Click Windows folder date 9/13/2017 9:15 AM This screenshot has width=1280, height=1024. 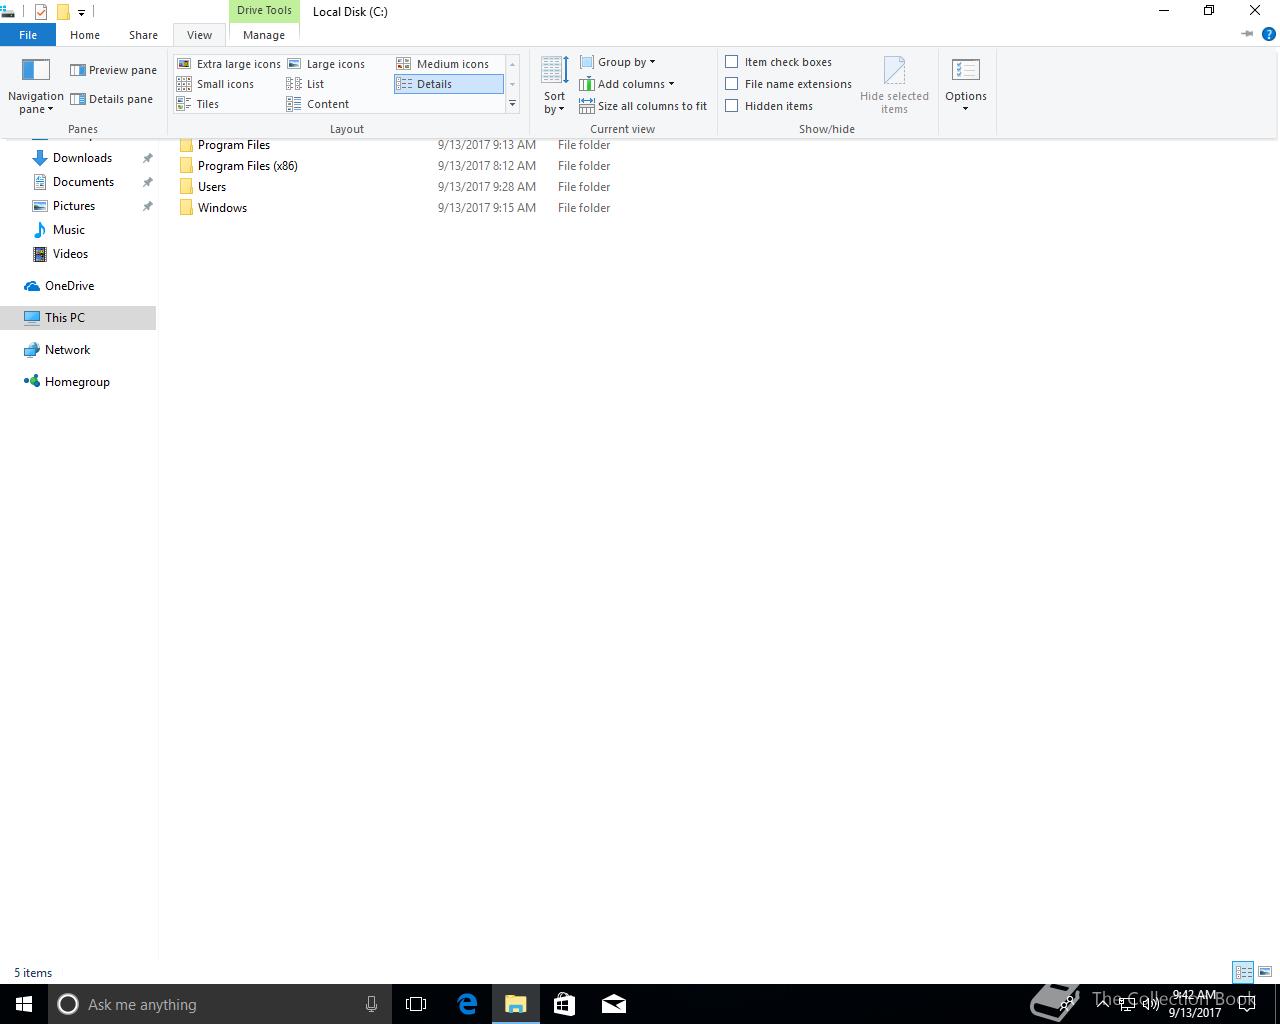coord(486,208)
